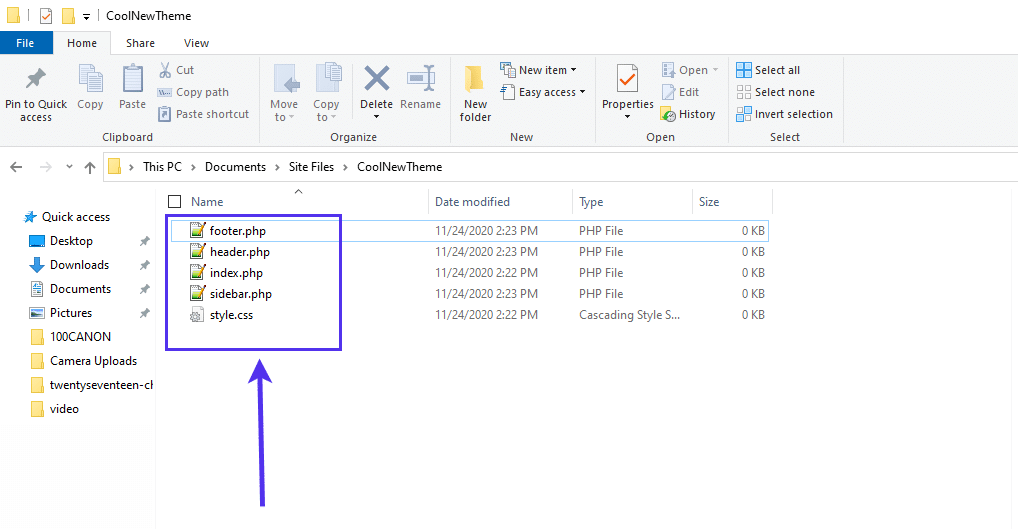1018x529 pixels.
Task: Click the Pin to Quick access icon
Action: [36, 79]
